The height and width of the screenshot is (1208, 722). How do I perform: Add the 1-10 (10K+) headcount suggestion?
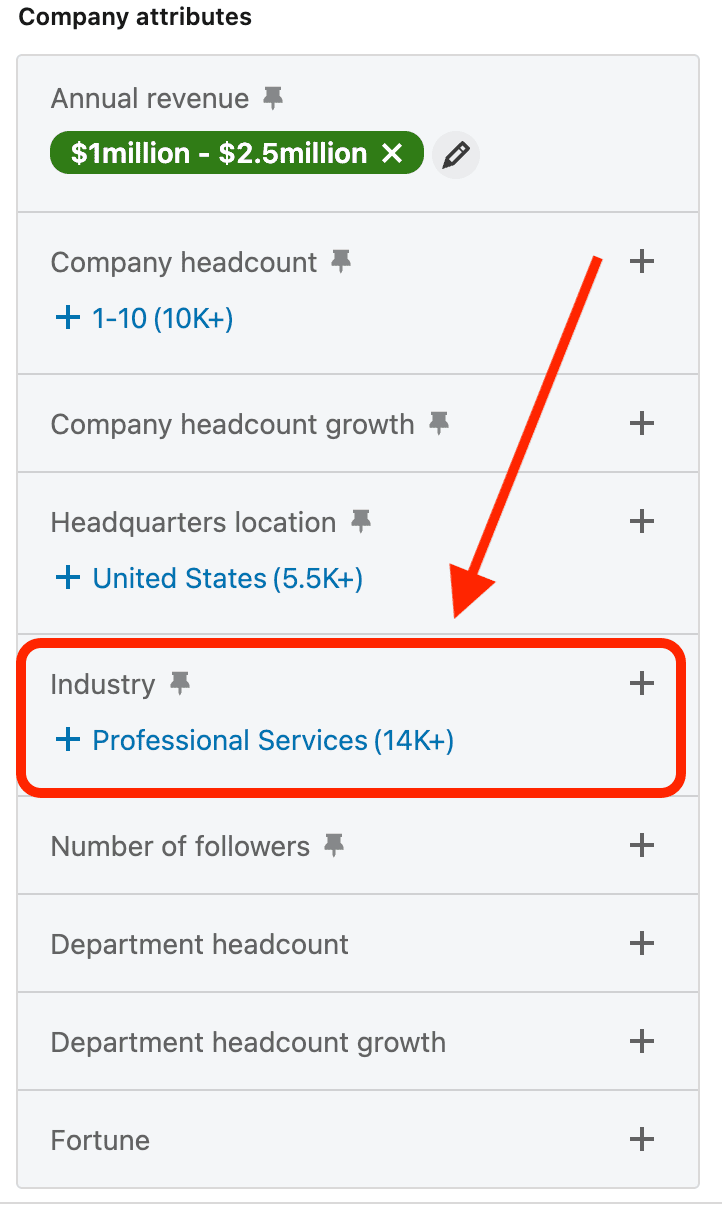(144, 318)
